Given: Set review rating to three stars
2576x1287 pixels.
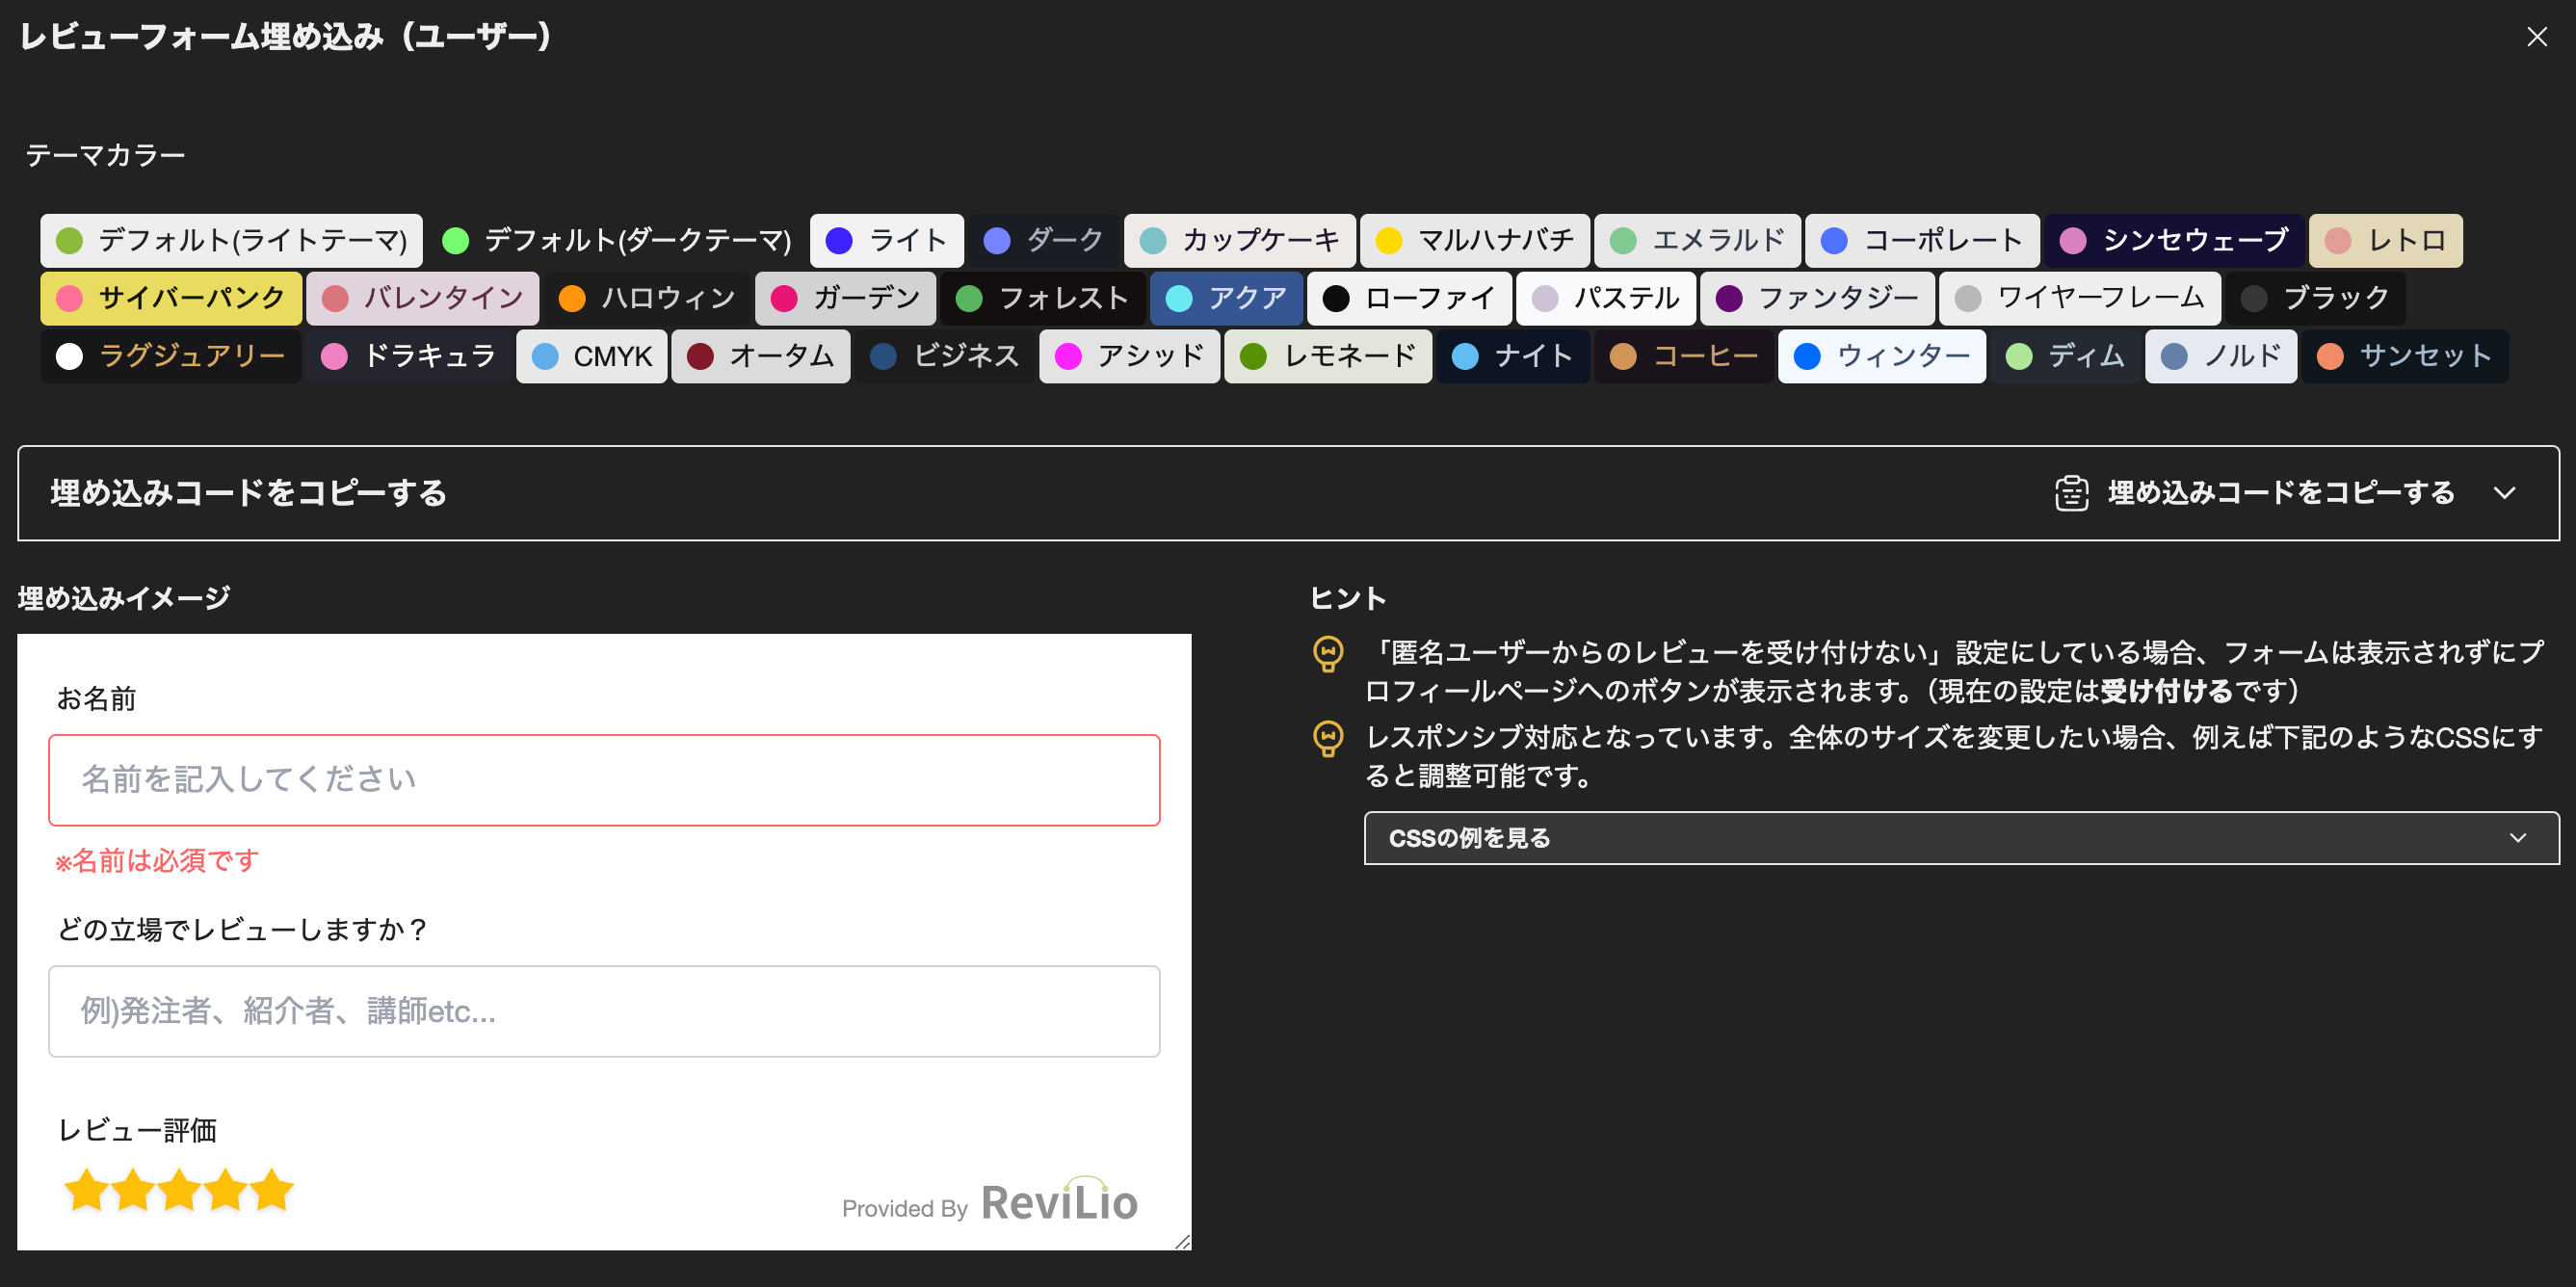Looking at the screenshot, I should pyautogui.click(x=179, y=1190).
